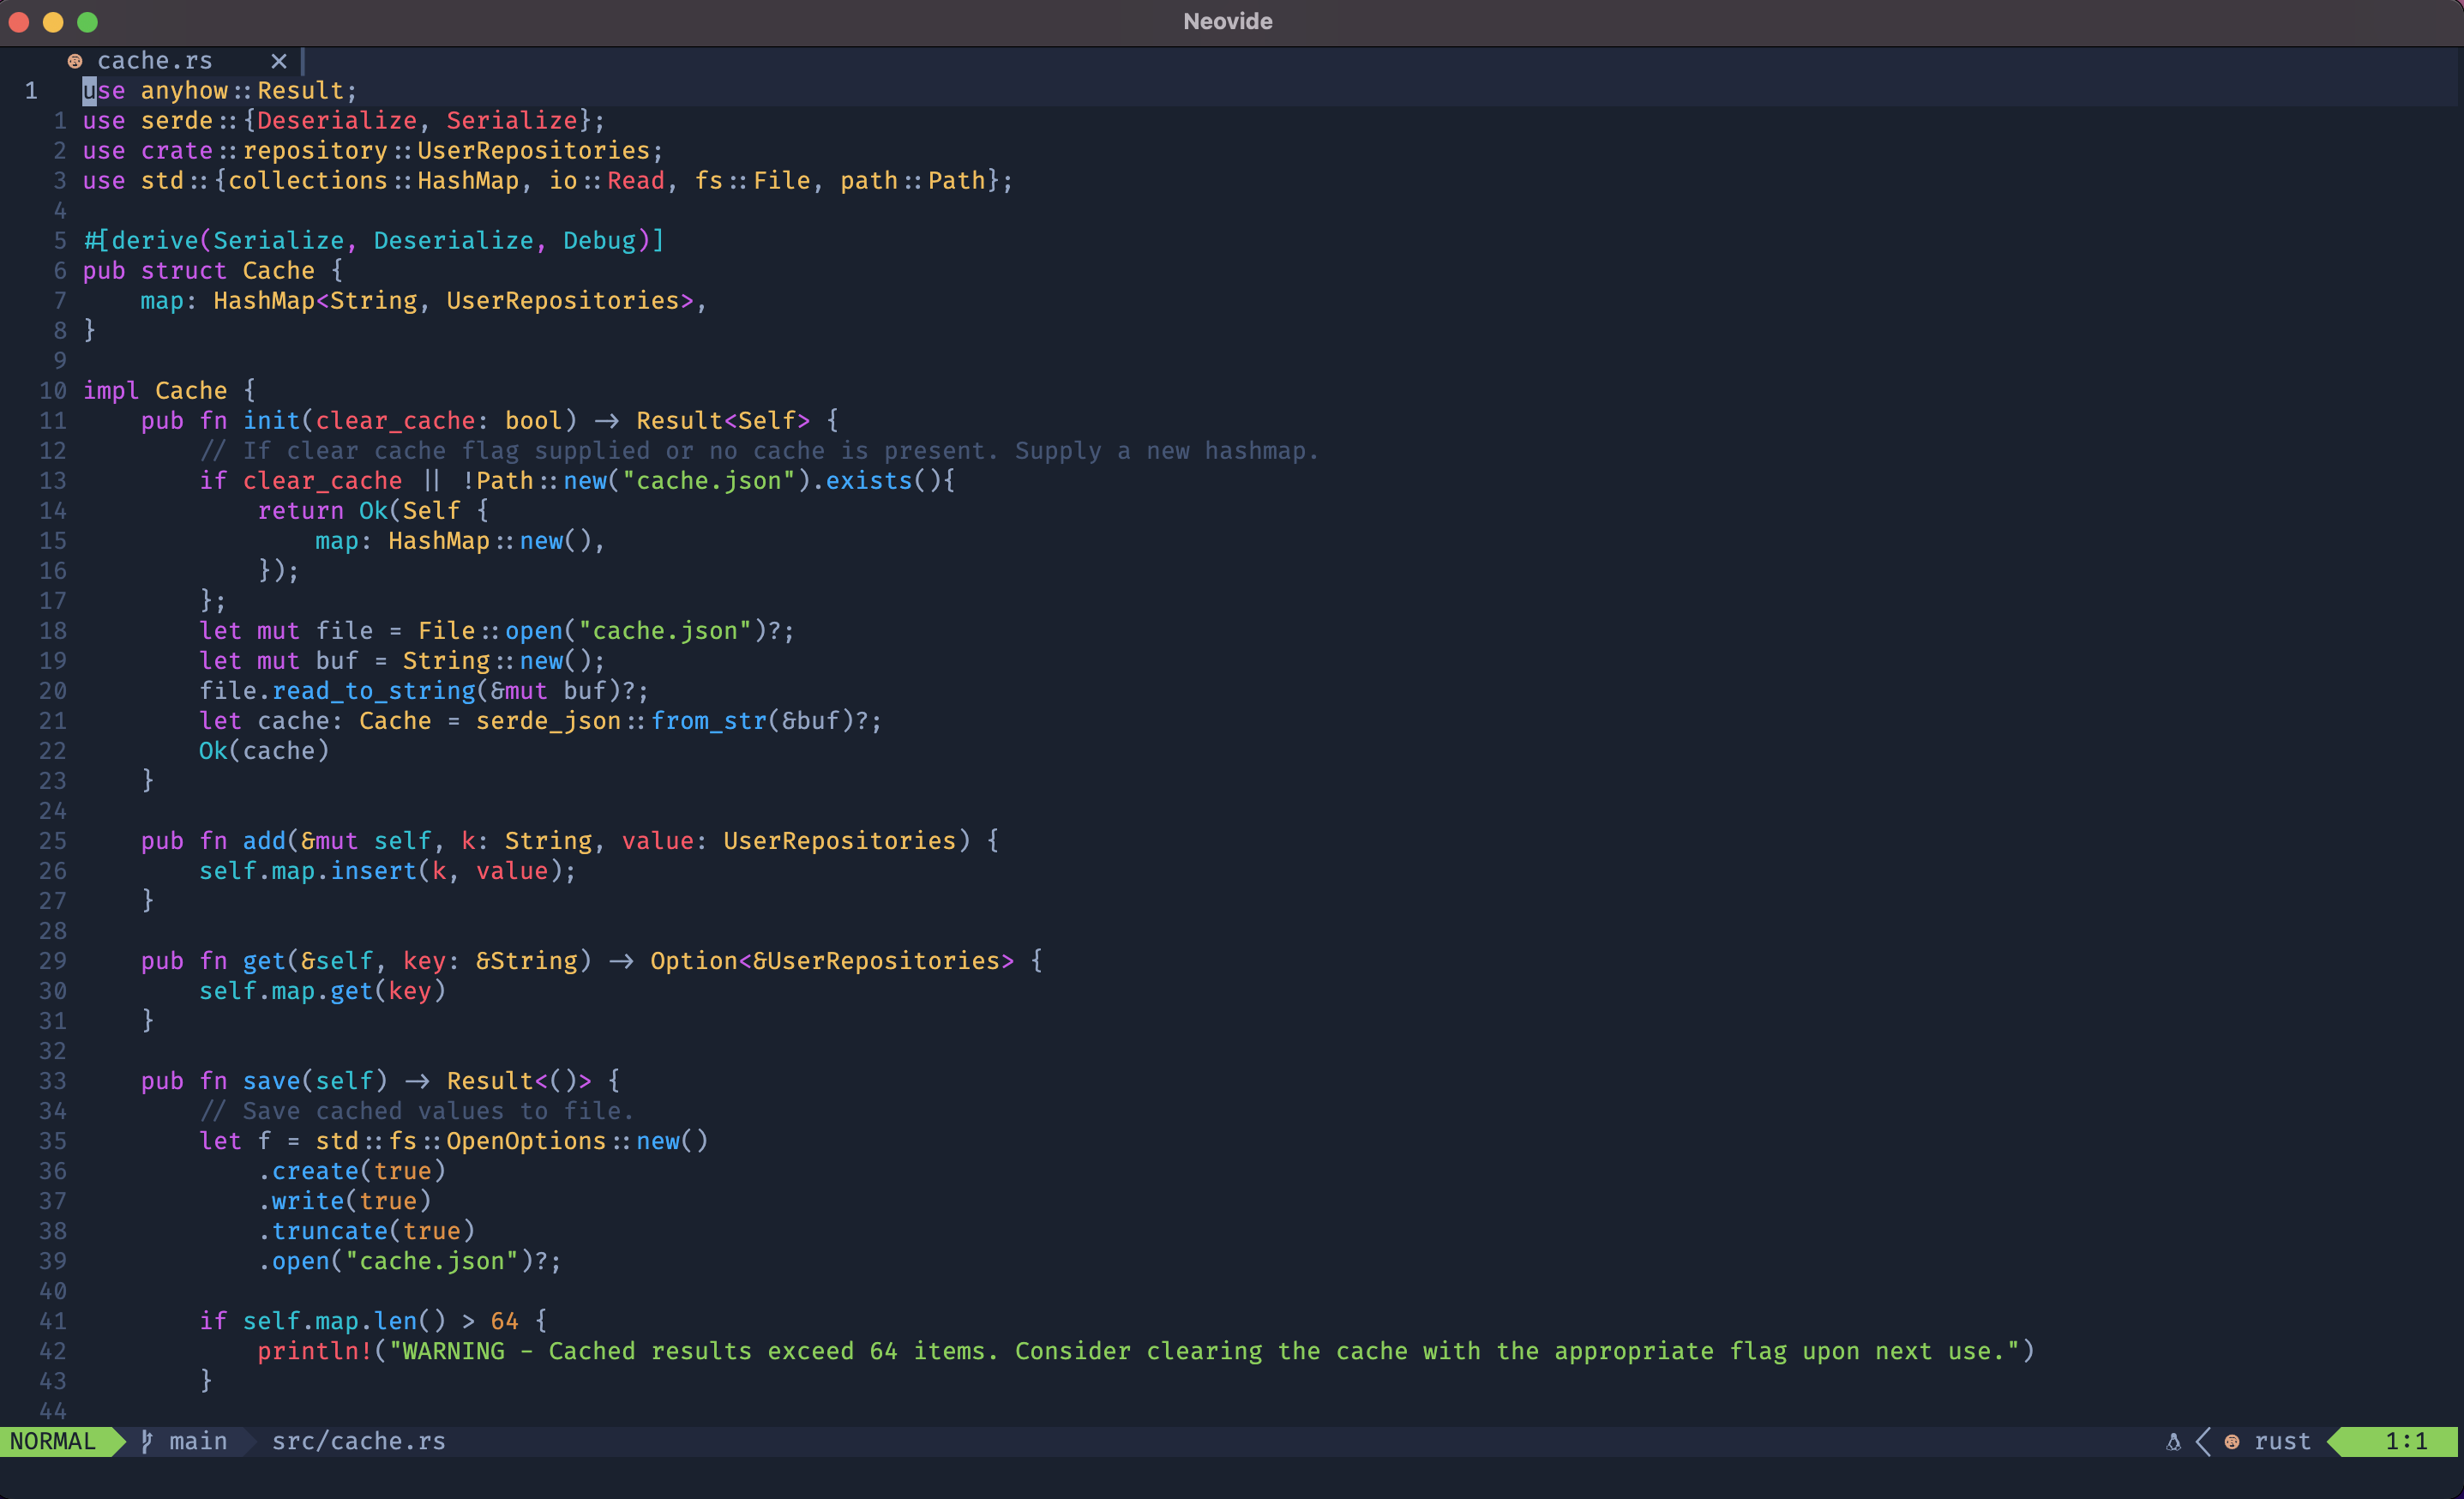Click '.open("cache.json")?;' builder call
Image resolution: width=2464 pixels, height=1499 pixels.
coord(410,1261)
